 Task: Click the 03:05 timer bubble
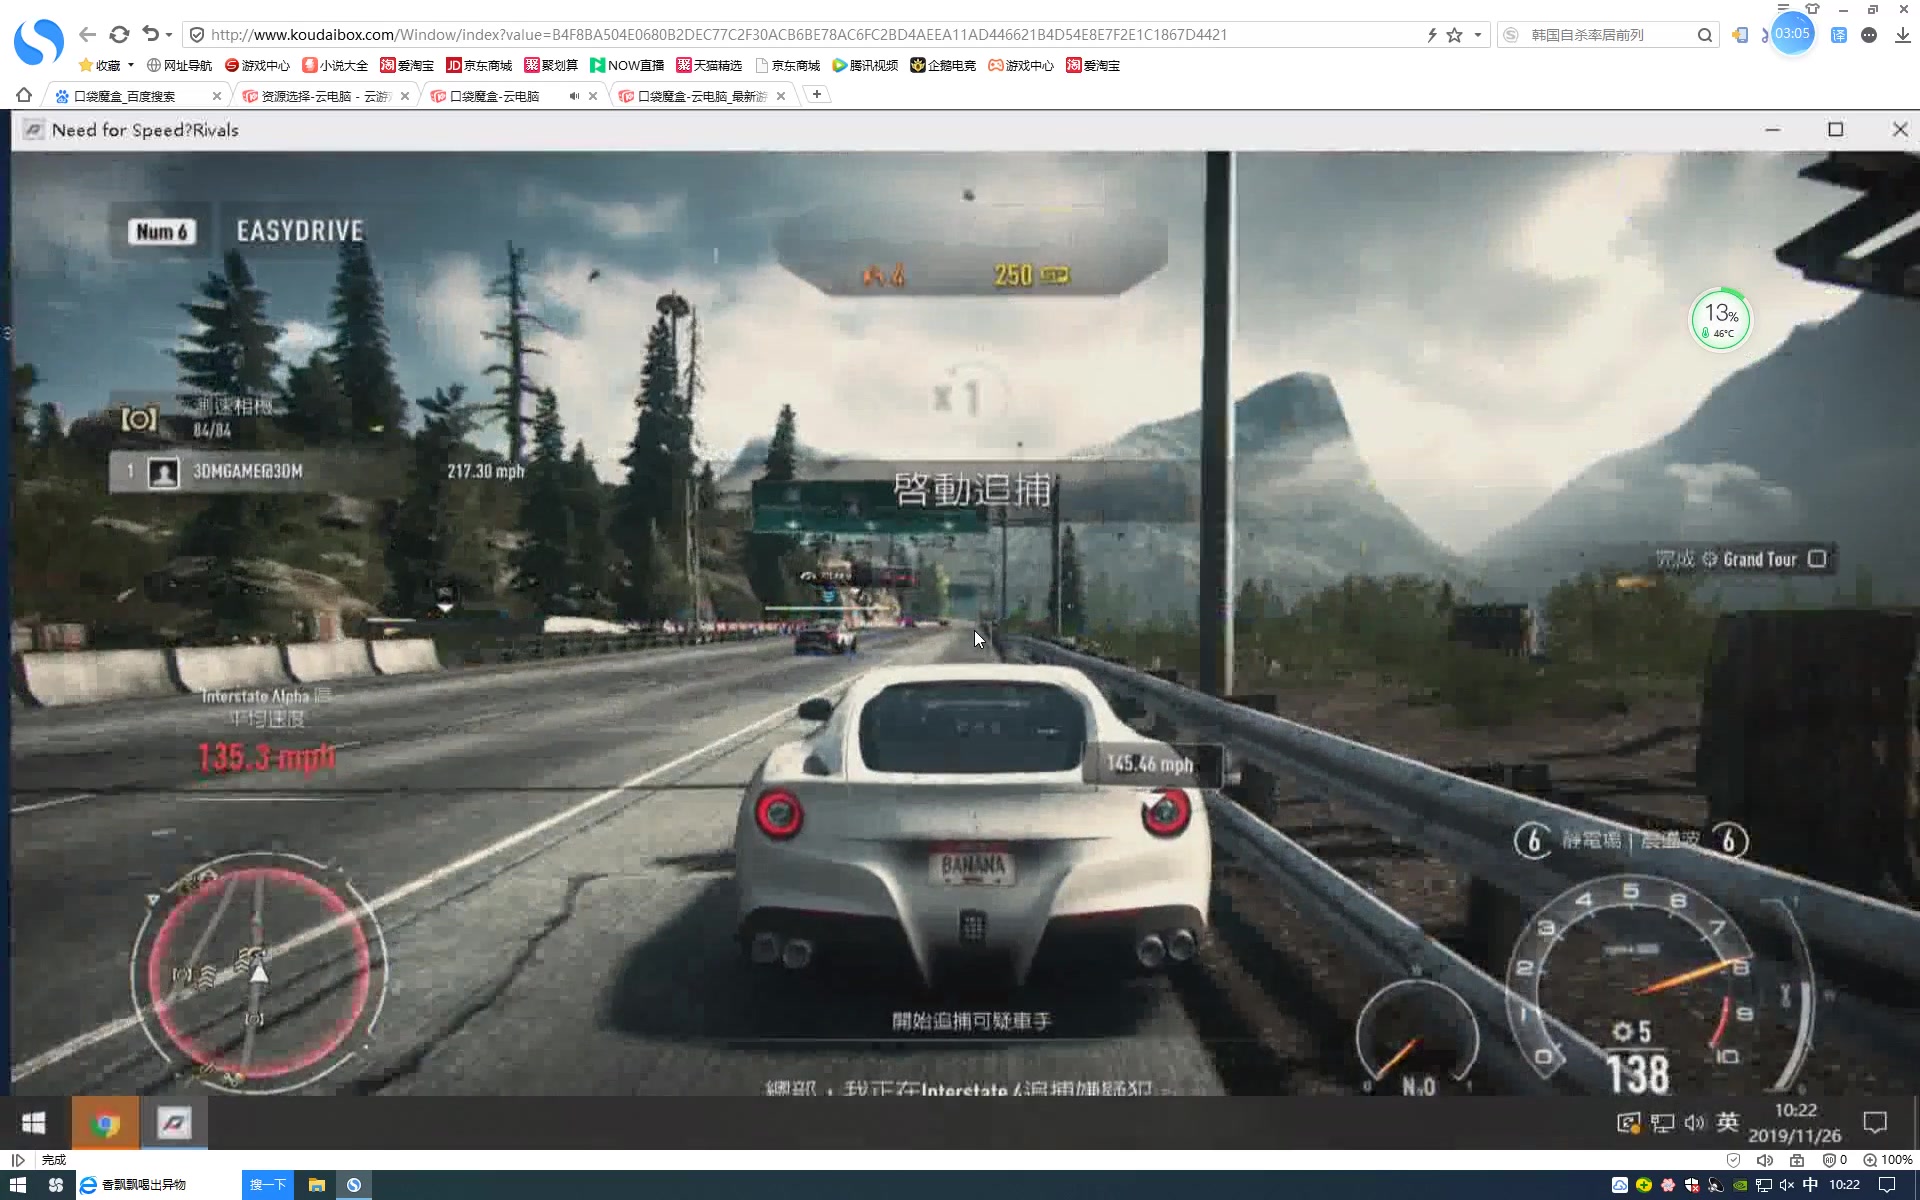pyautogui.click(x=1792, y=33)
